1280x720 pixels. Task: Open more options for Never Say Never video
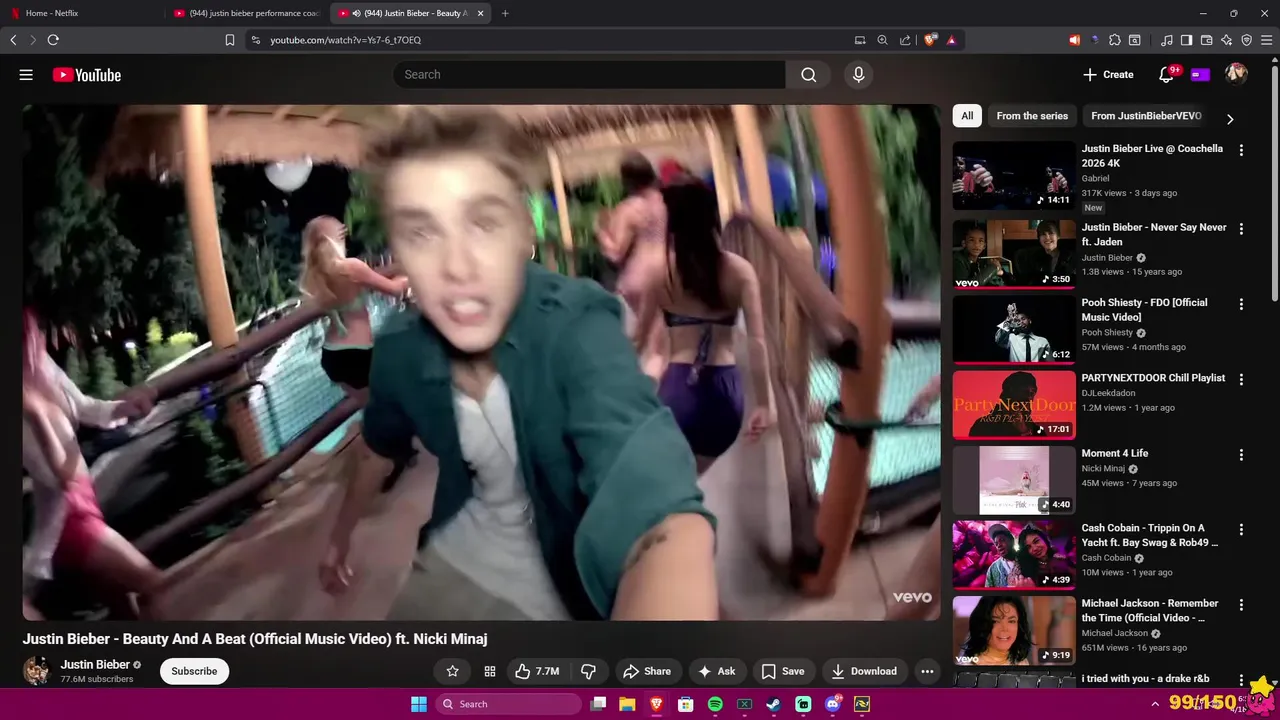[1241, 229]
